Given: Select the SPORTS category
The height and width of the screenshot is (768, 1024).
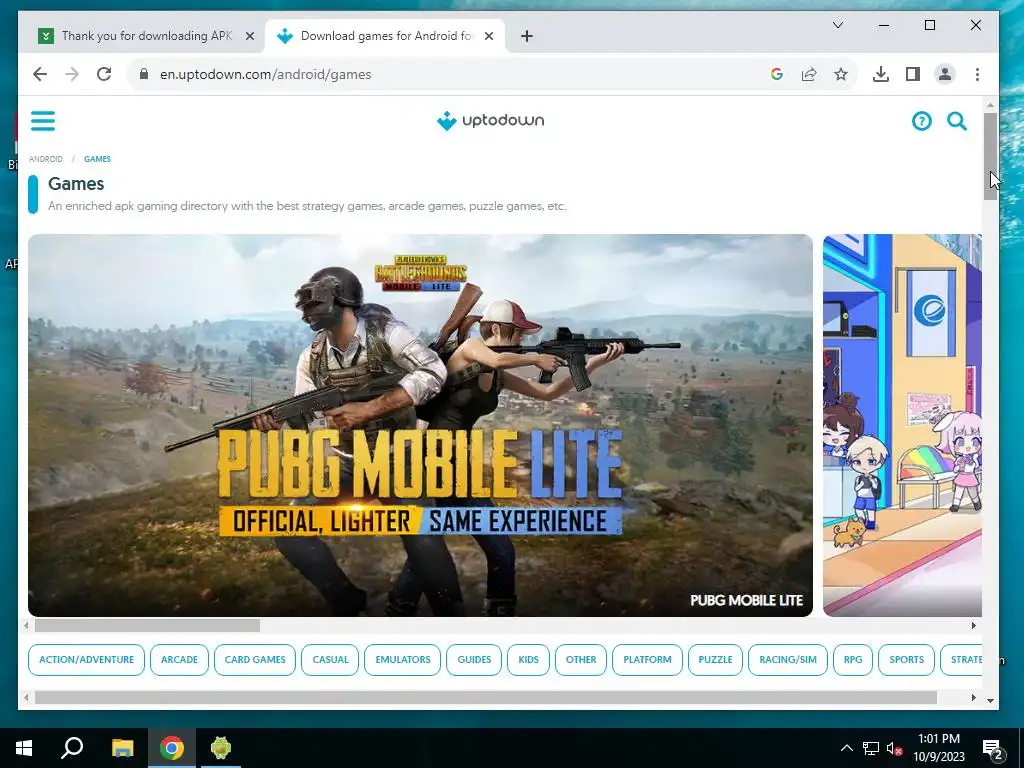Looking at the screenshot, I should click(x=906, y=660).
